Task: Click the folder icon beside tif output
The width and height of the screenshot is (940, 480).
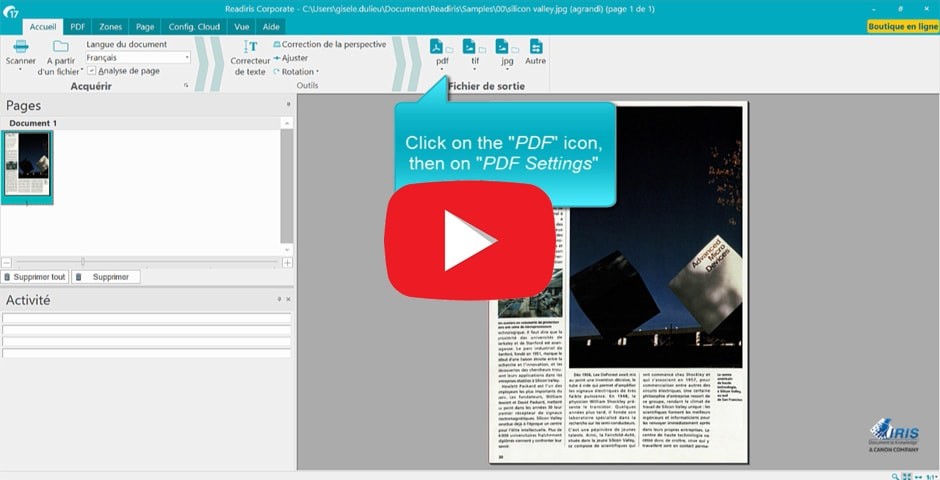Action: 483,50
